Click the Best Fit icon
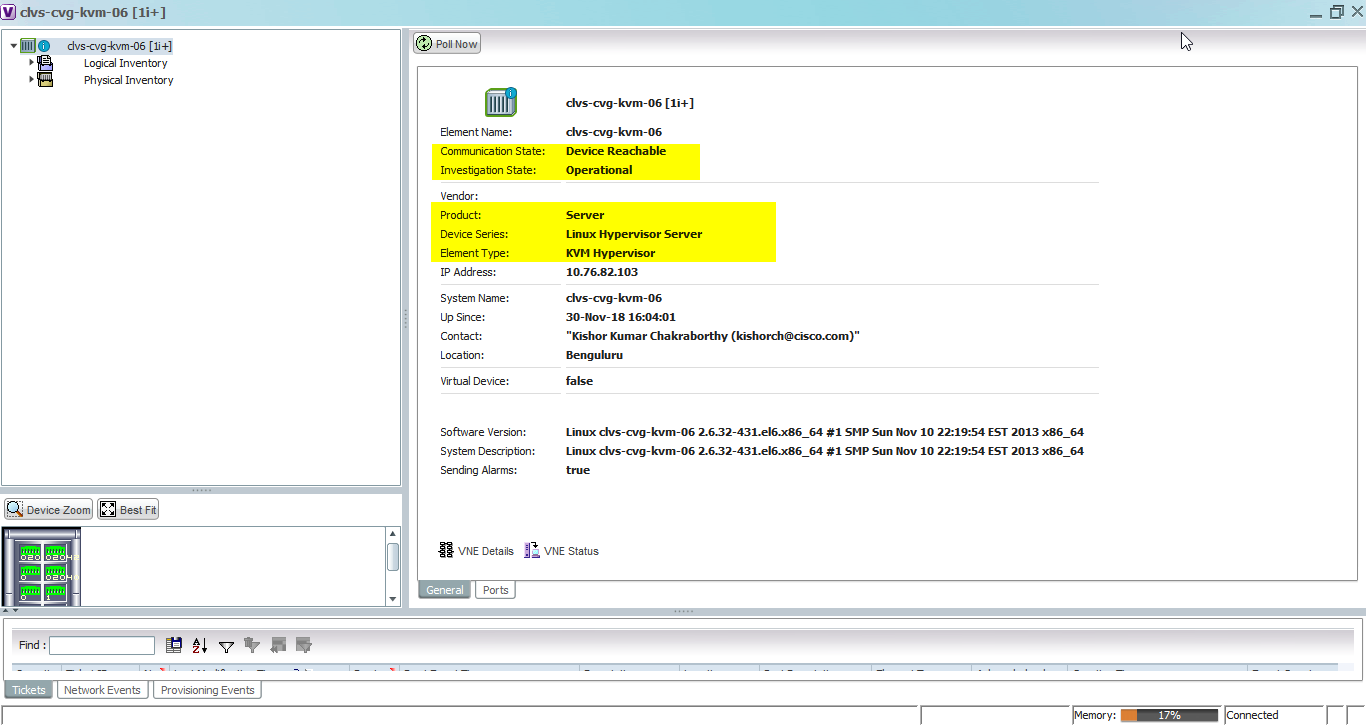This screenshot has width=1366, height=728. [x=128, y=509]
